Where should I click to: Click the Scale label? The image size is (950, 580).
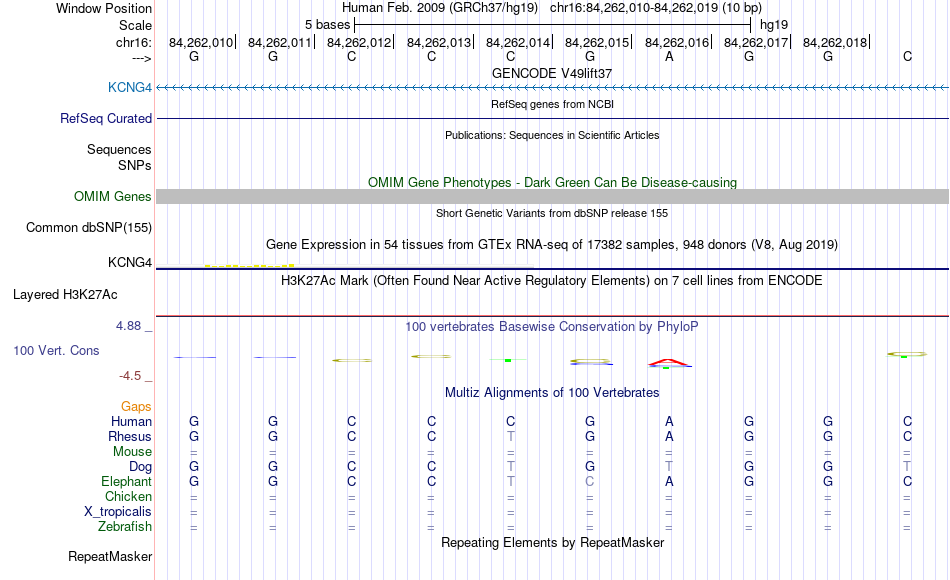(135, 25)
